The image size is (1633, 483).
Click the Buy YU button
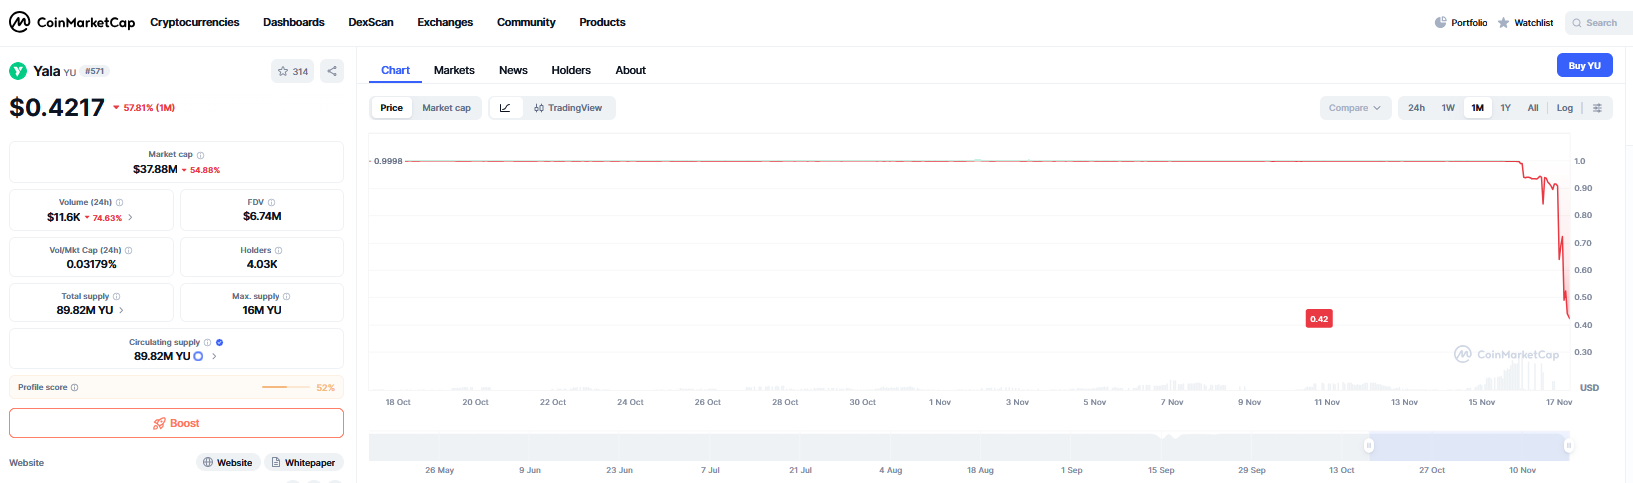tap(1584, 65)
